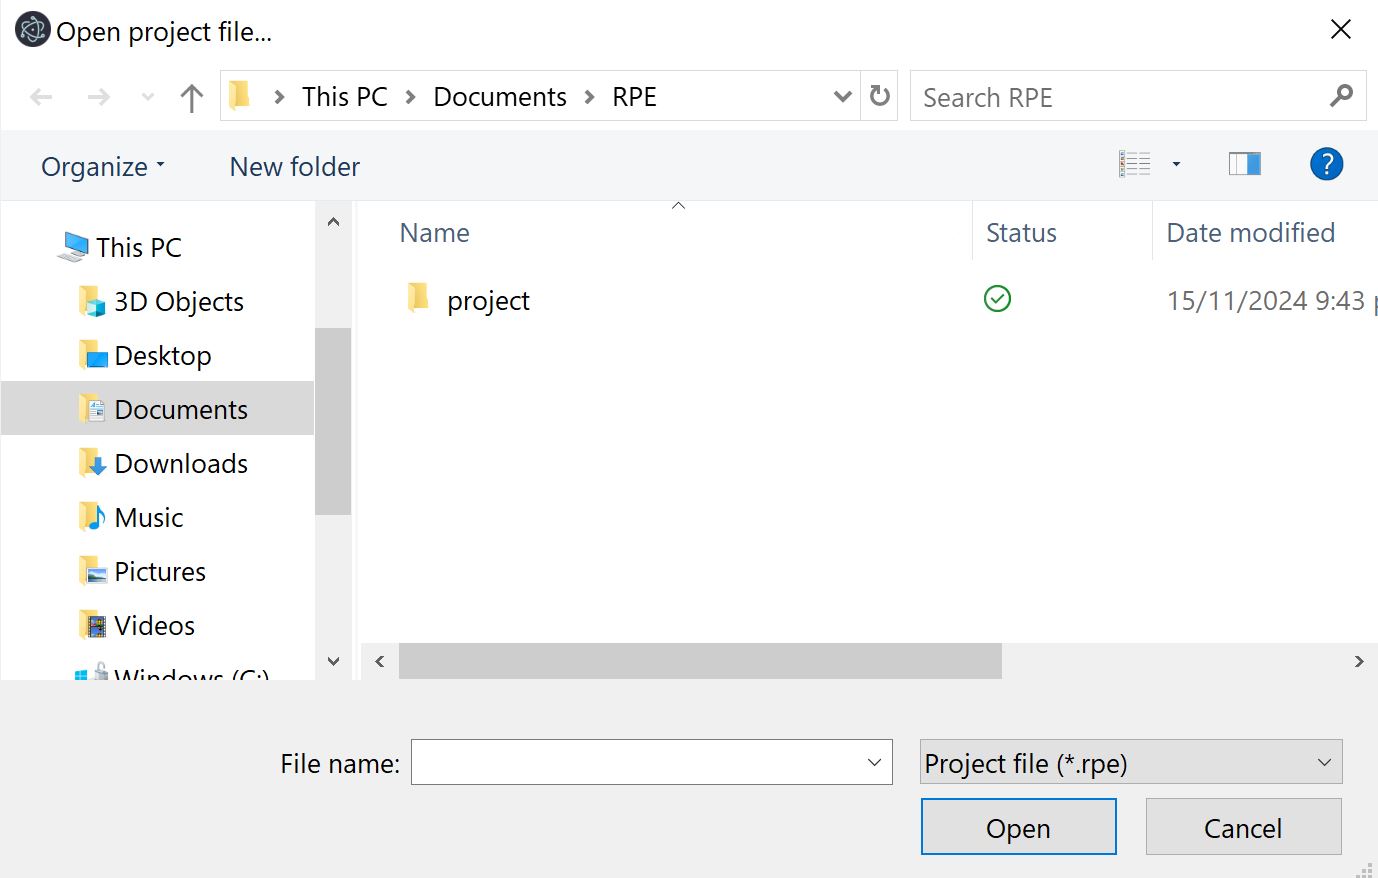Click the help question mark icon
Screen dimensions: 1378x878
tap(1326, 164)
